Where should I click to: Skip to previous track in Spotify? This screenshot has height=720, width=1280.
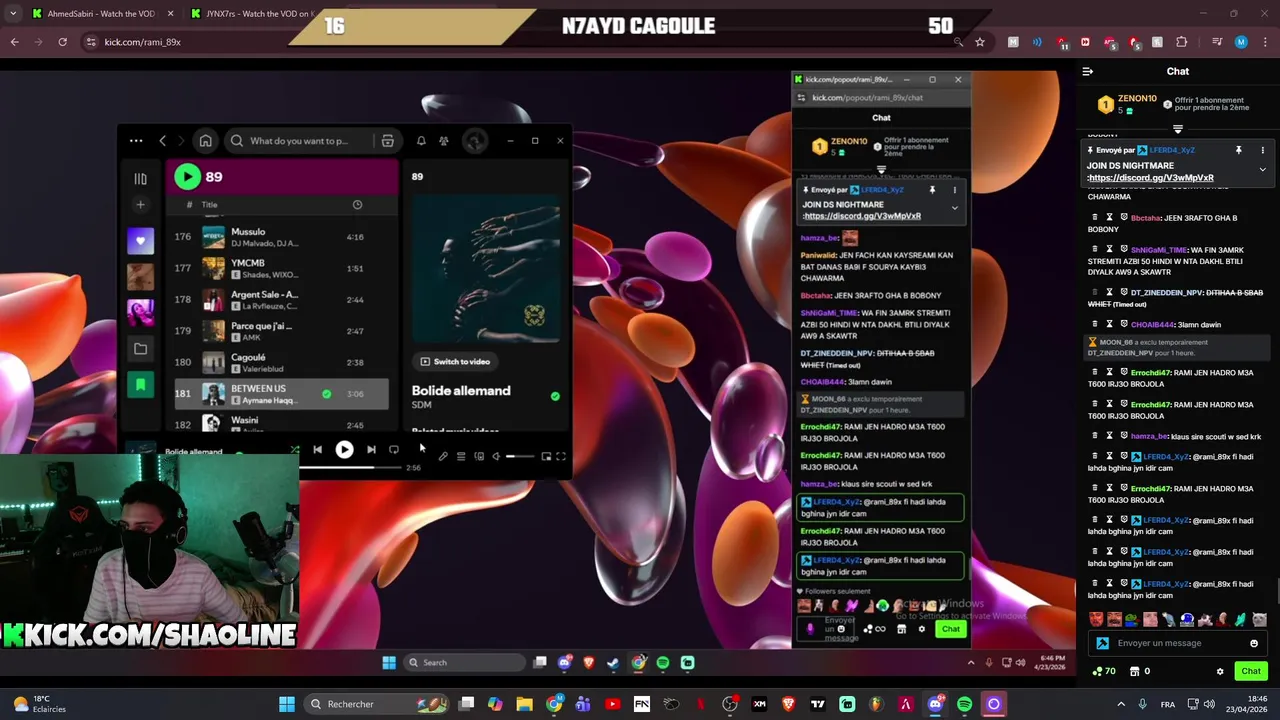pos(317,450)
